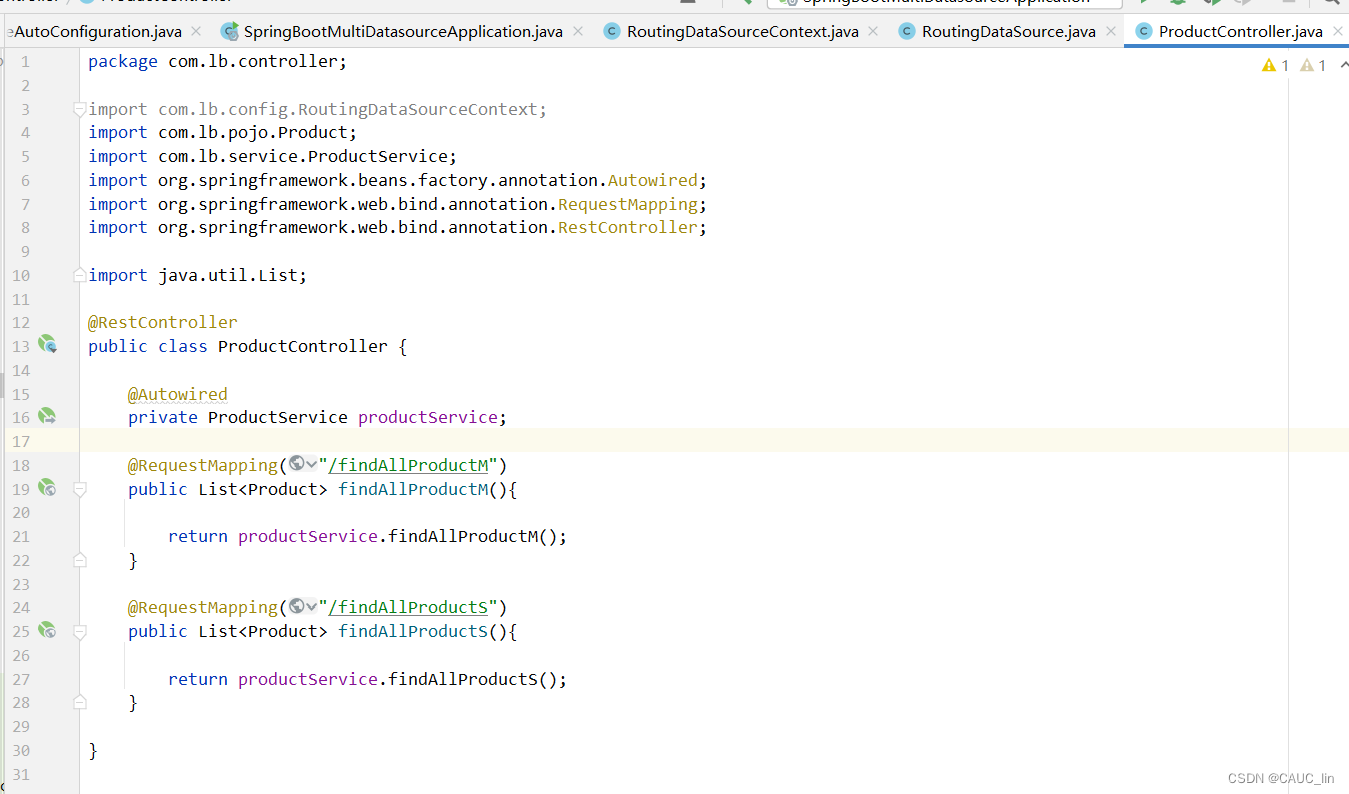This screenshot has width=1349, height=794.
Task: Open the URL dropdown beside "/findAllProductS"
Action: click(303, 606)
